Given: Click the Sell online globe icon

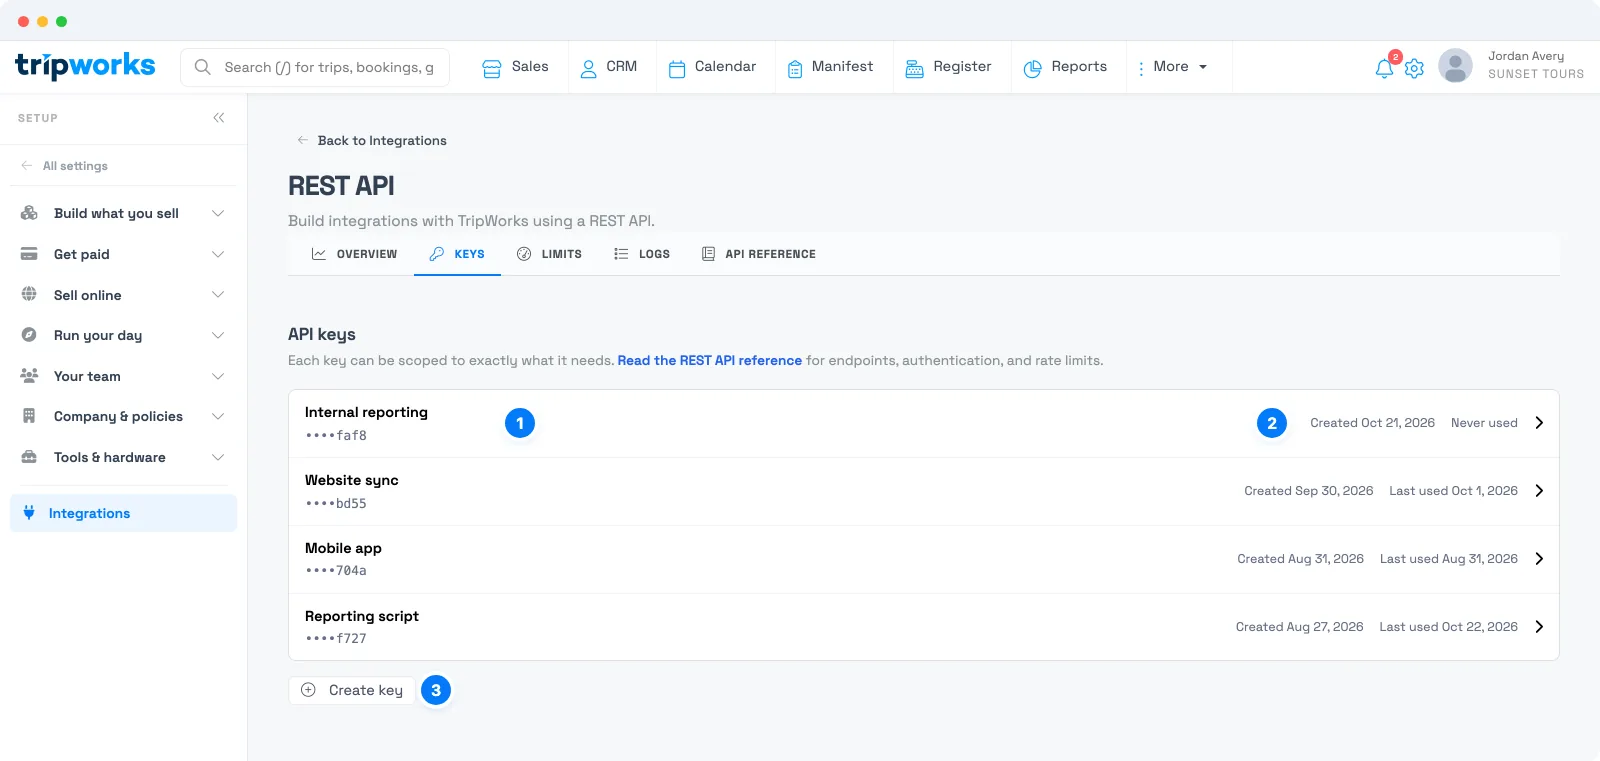Looking at the screenshot, I should (29, 295).
